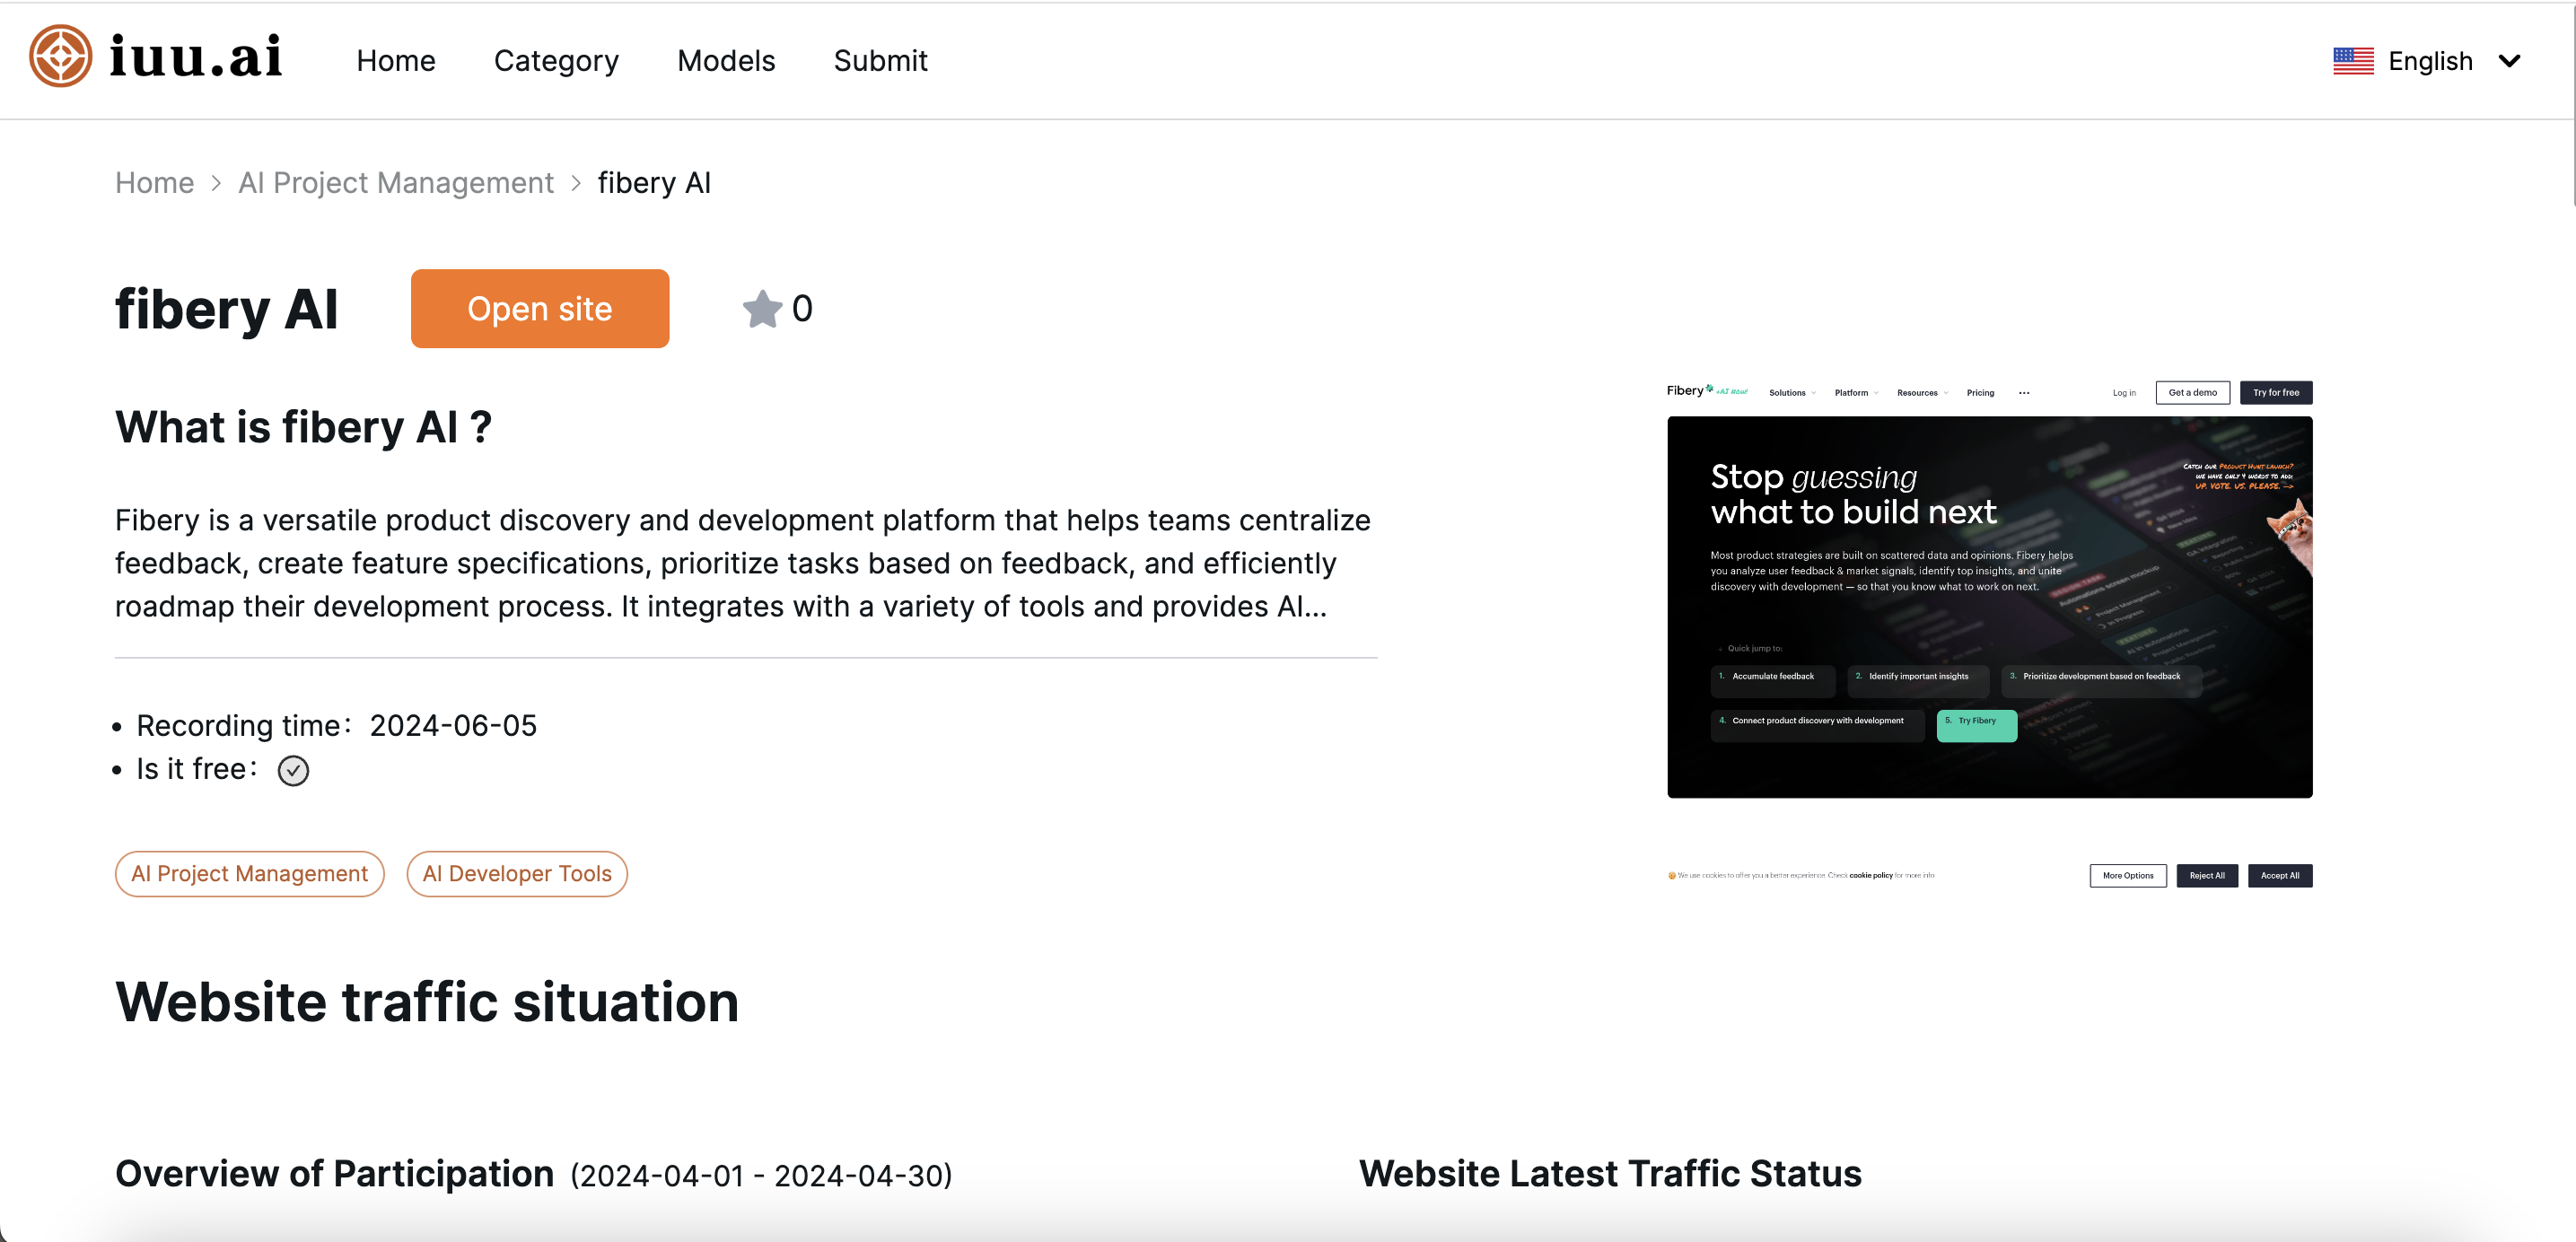Follow AI Project Management breadcrumb link
Image resolution: width=2576 pixels, height=1242 pixels.
tap(396, 183)
